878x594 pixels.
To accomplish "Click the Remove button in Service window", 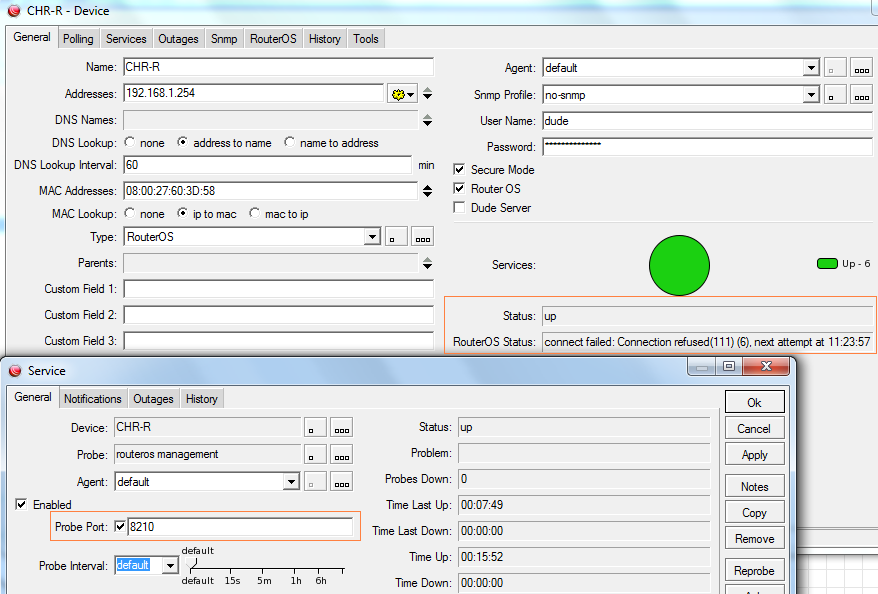I will pyautogui.click(x=754, y=539).
